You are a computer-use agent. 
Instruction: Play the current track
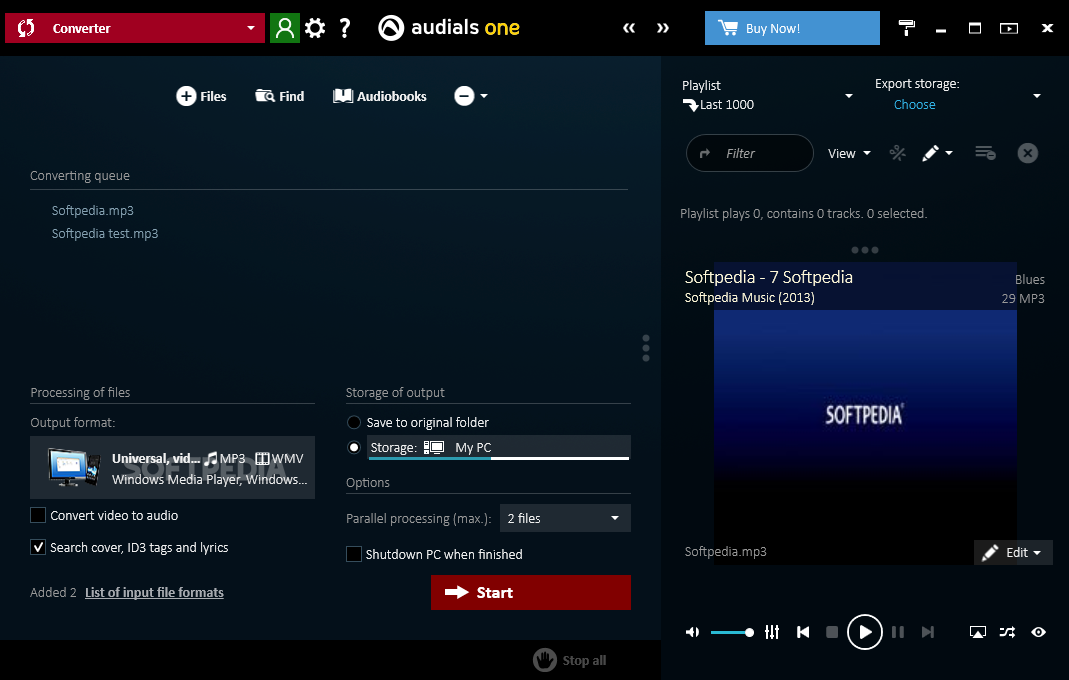864,632
